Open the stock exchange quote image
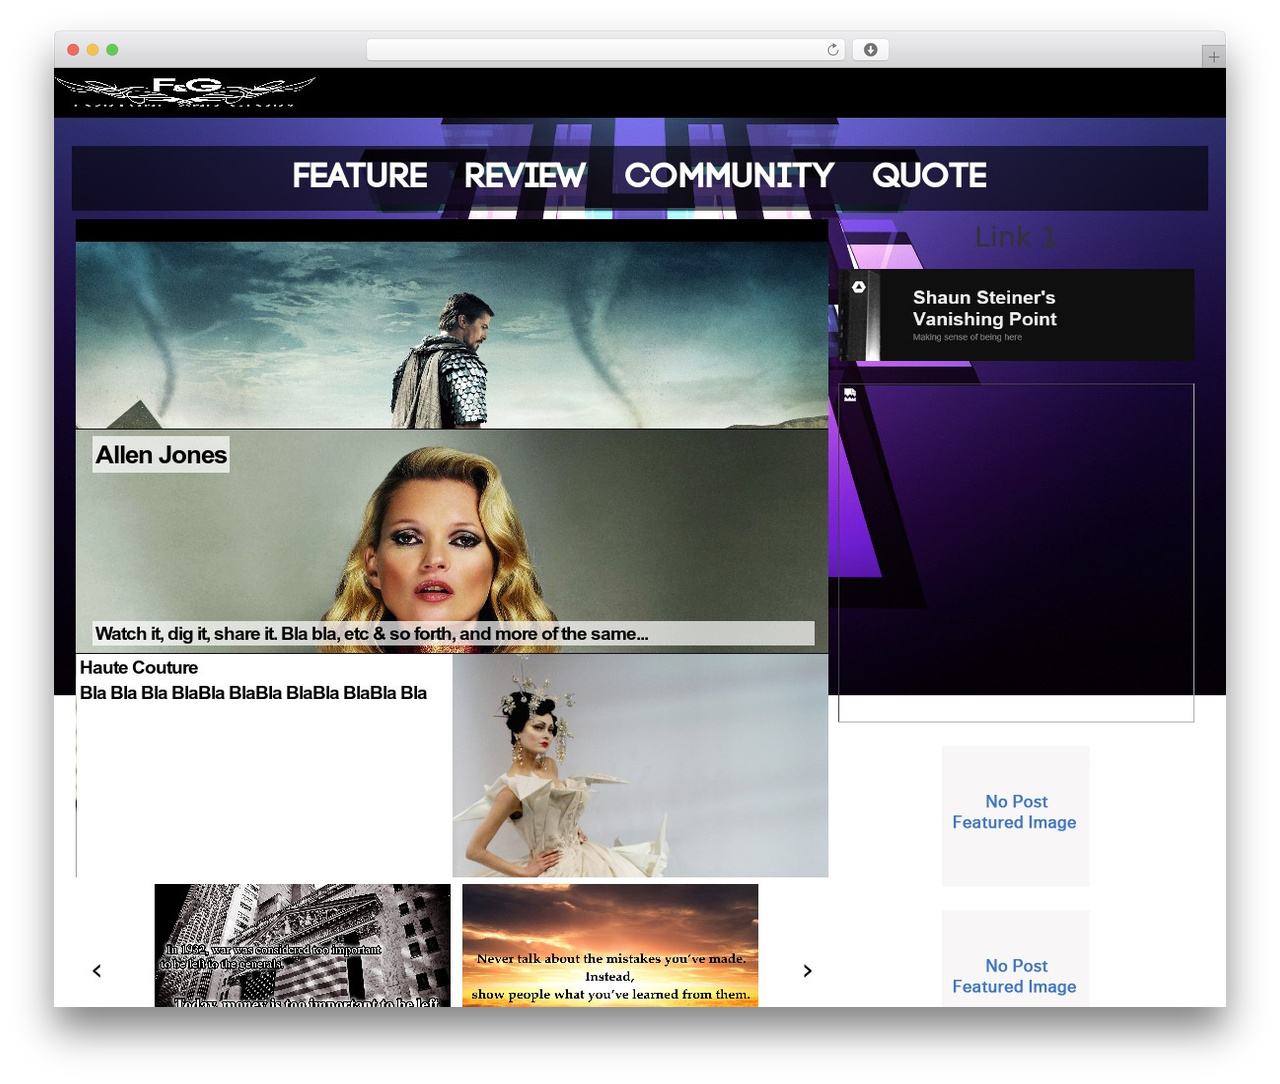 coord(303,945)
